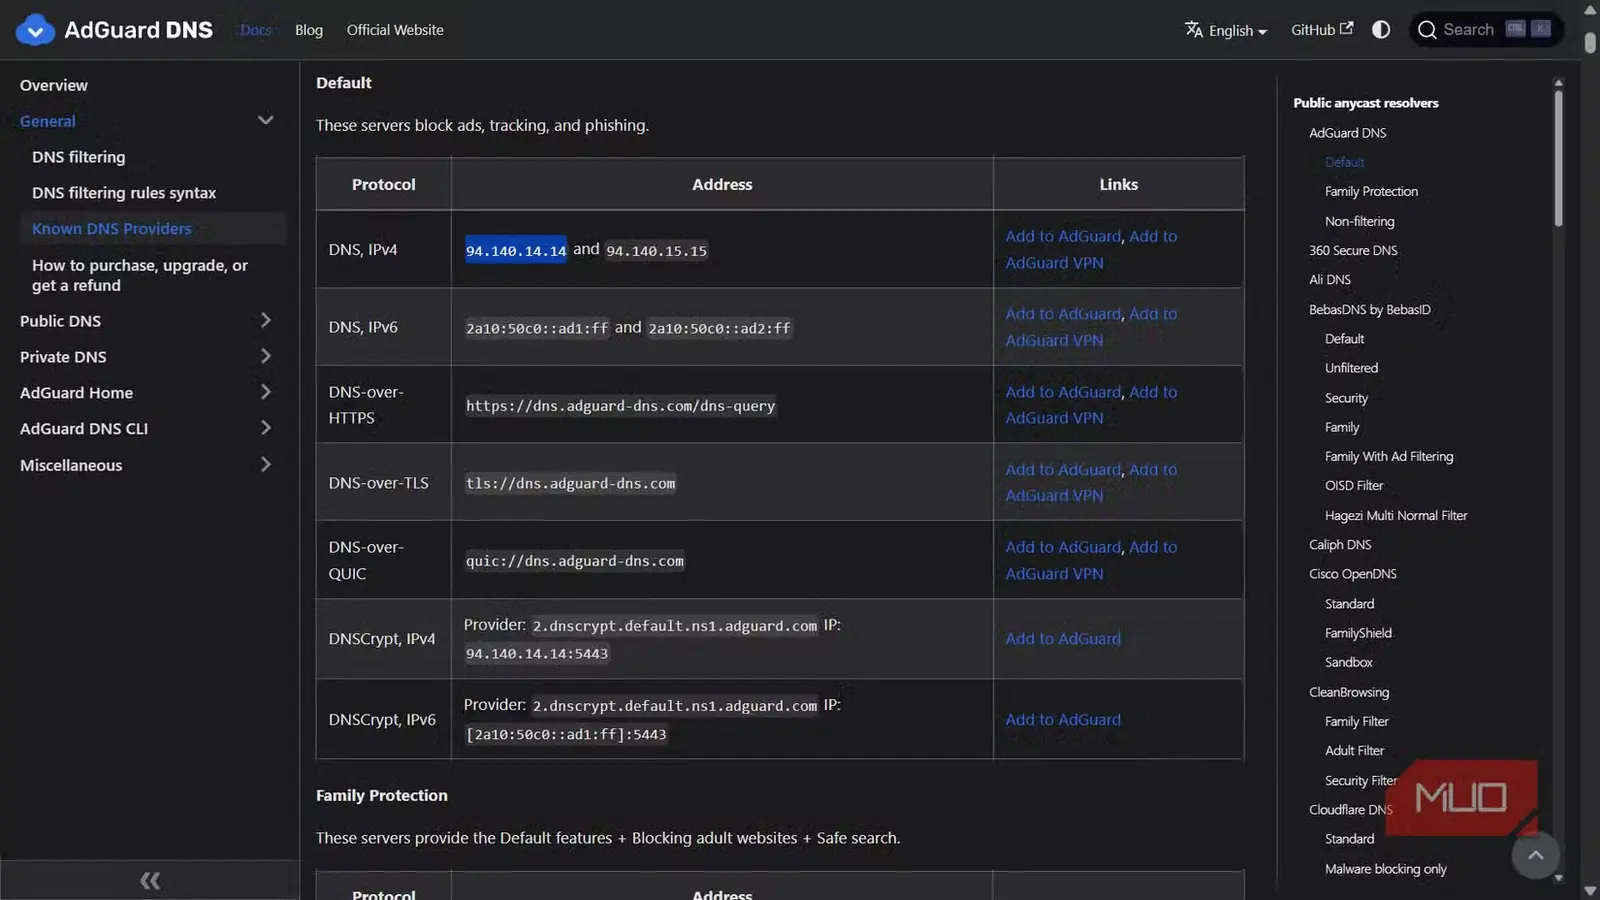
Task: Jump to Public anycast resolvers in contents
Action: pos(1366,103)
